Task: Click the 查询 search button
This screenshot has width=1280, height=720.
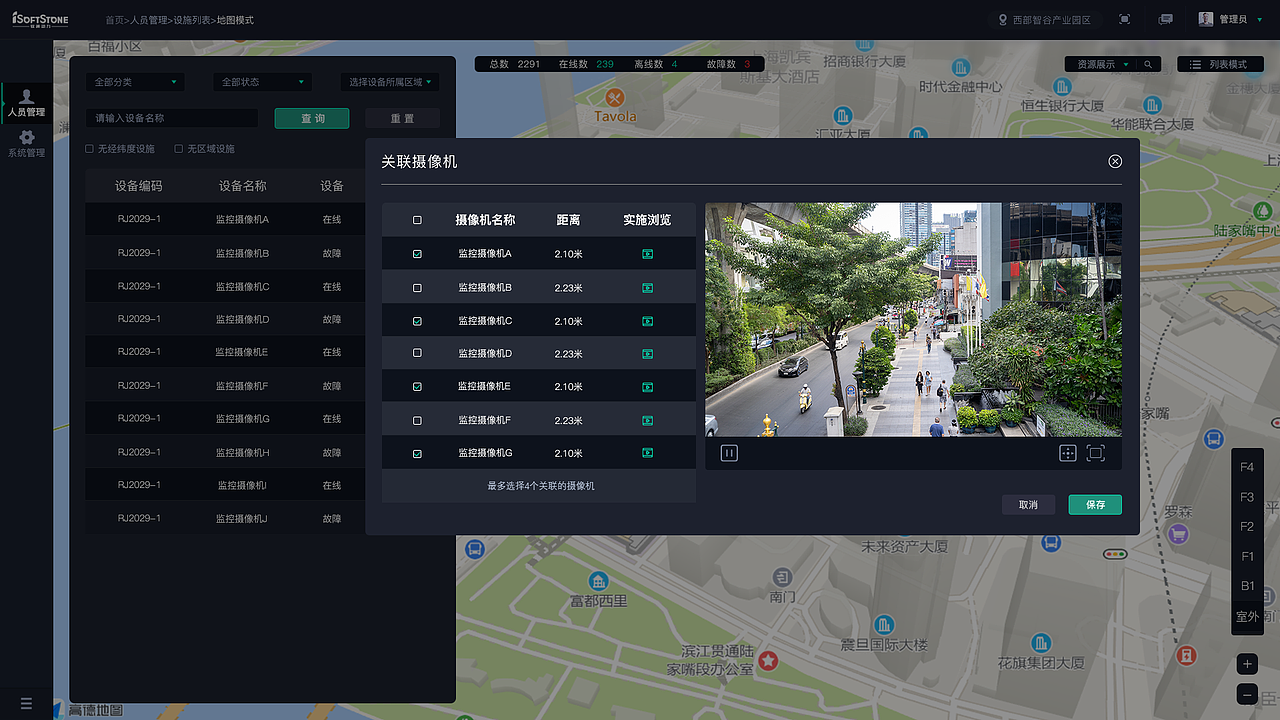Action: (x=312, y=118)
